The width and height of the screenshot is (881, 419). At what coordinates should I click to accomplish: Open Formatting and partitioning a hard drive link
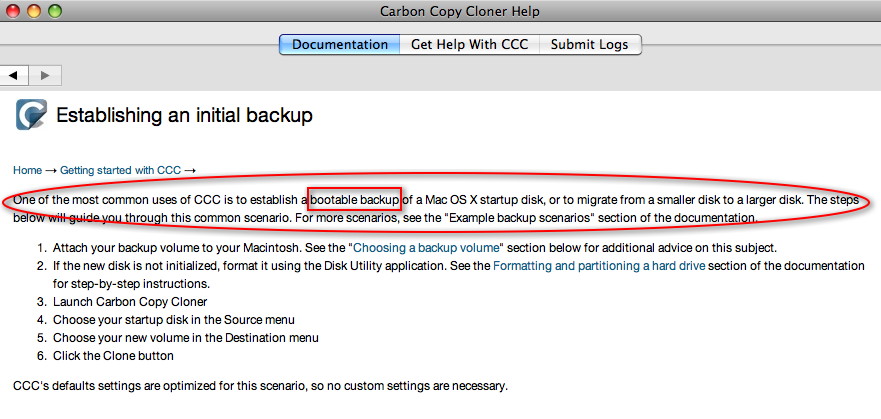599,266
